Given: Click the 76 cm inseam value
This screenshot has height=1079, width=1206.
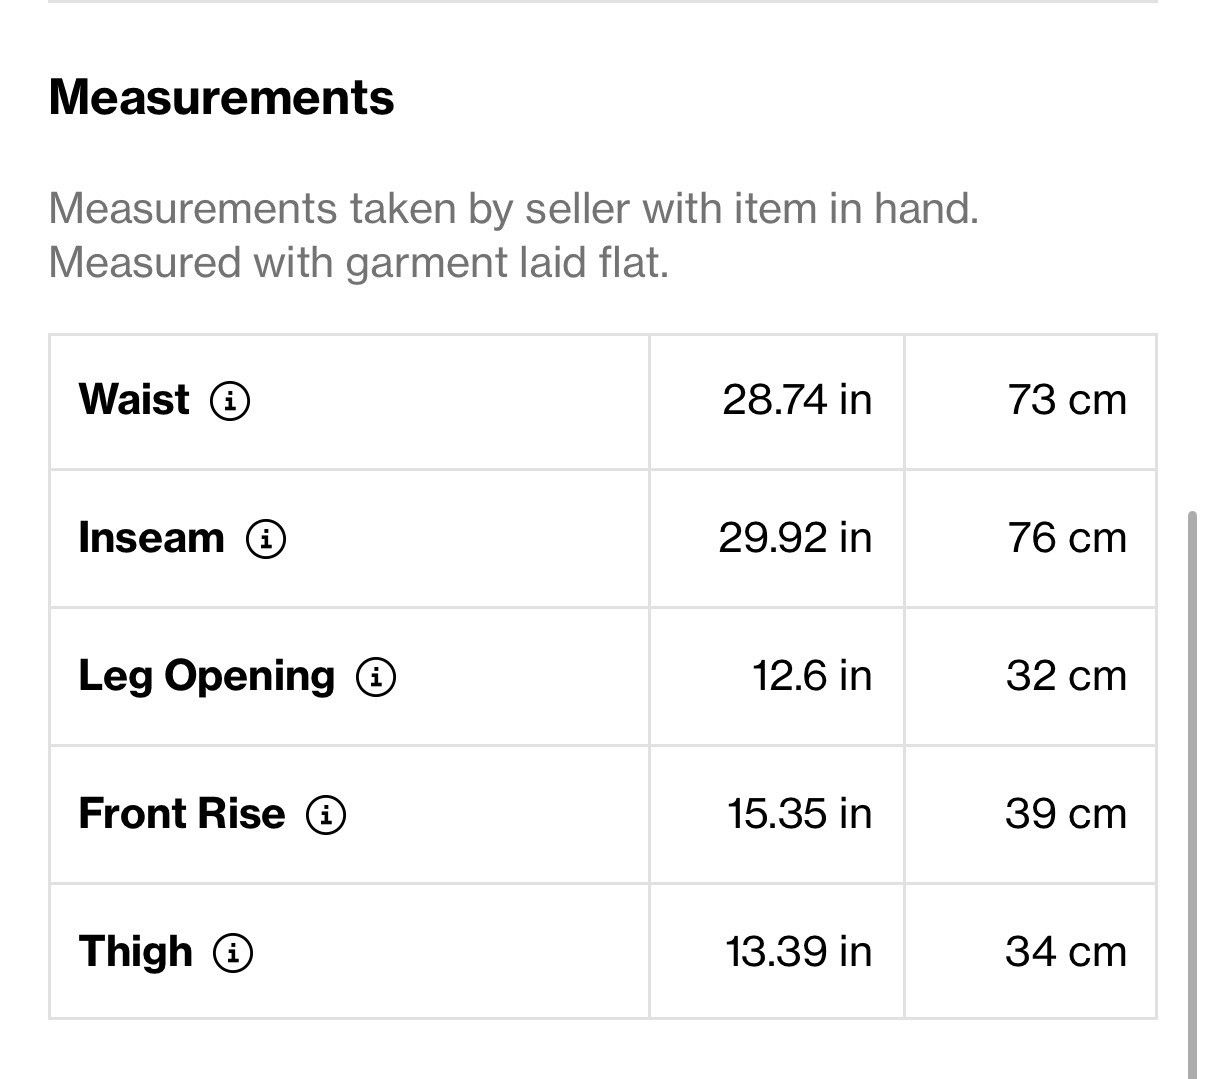Looking at the screenshot, I should point(1067,538).
